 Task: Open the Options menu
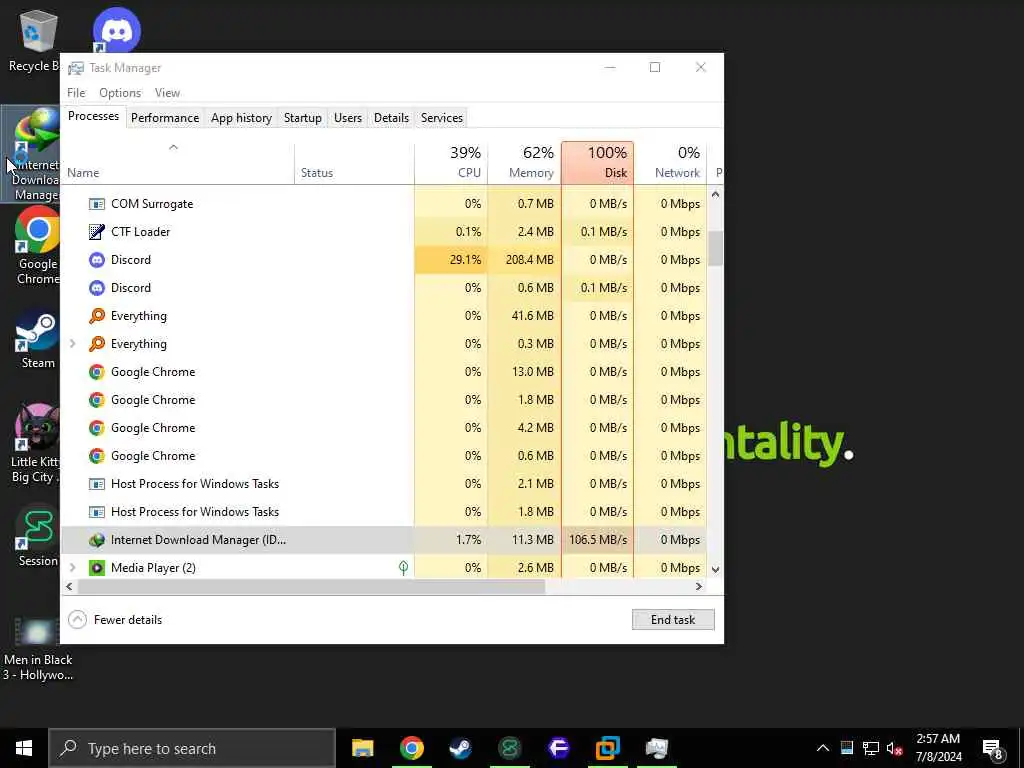120,93
